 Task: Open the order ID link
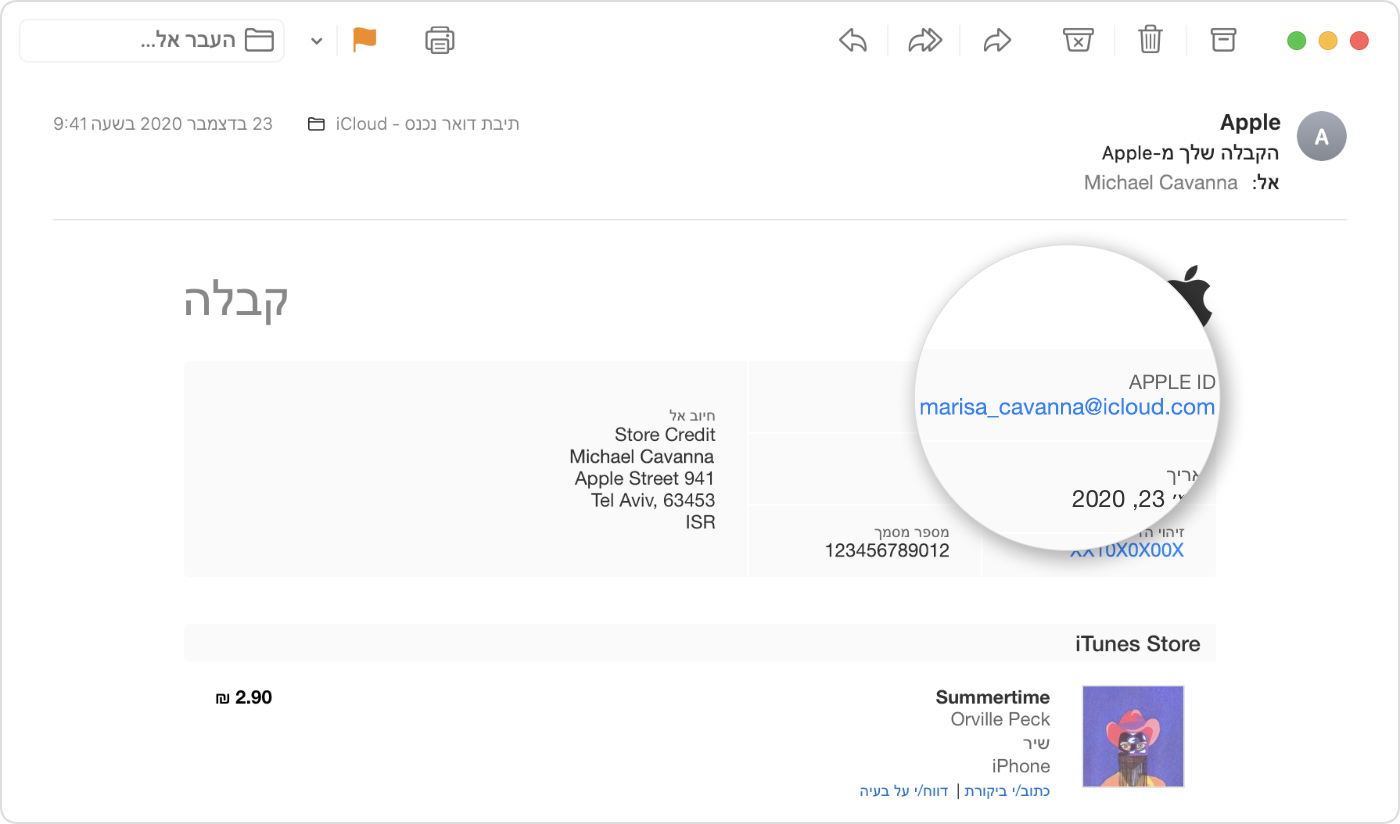(x=1127, y=551)
